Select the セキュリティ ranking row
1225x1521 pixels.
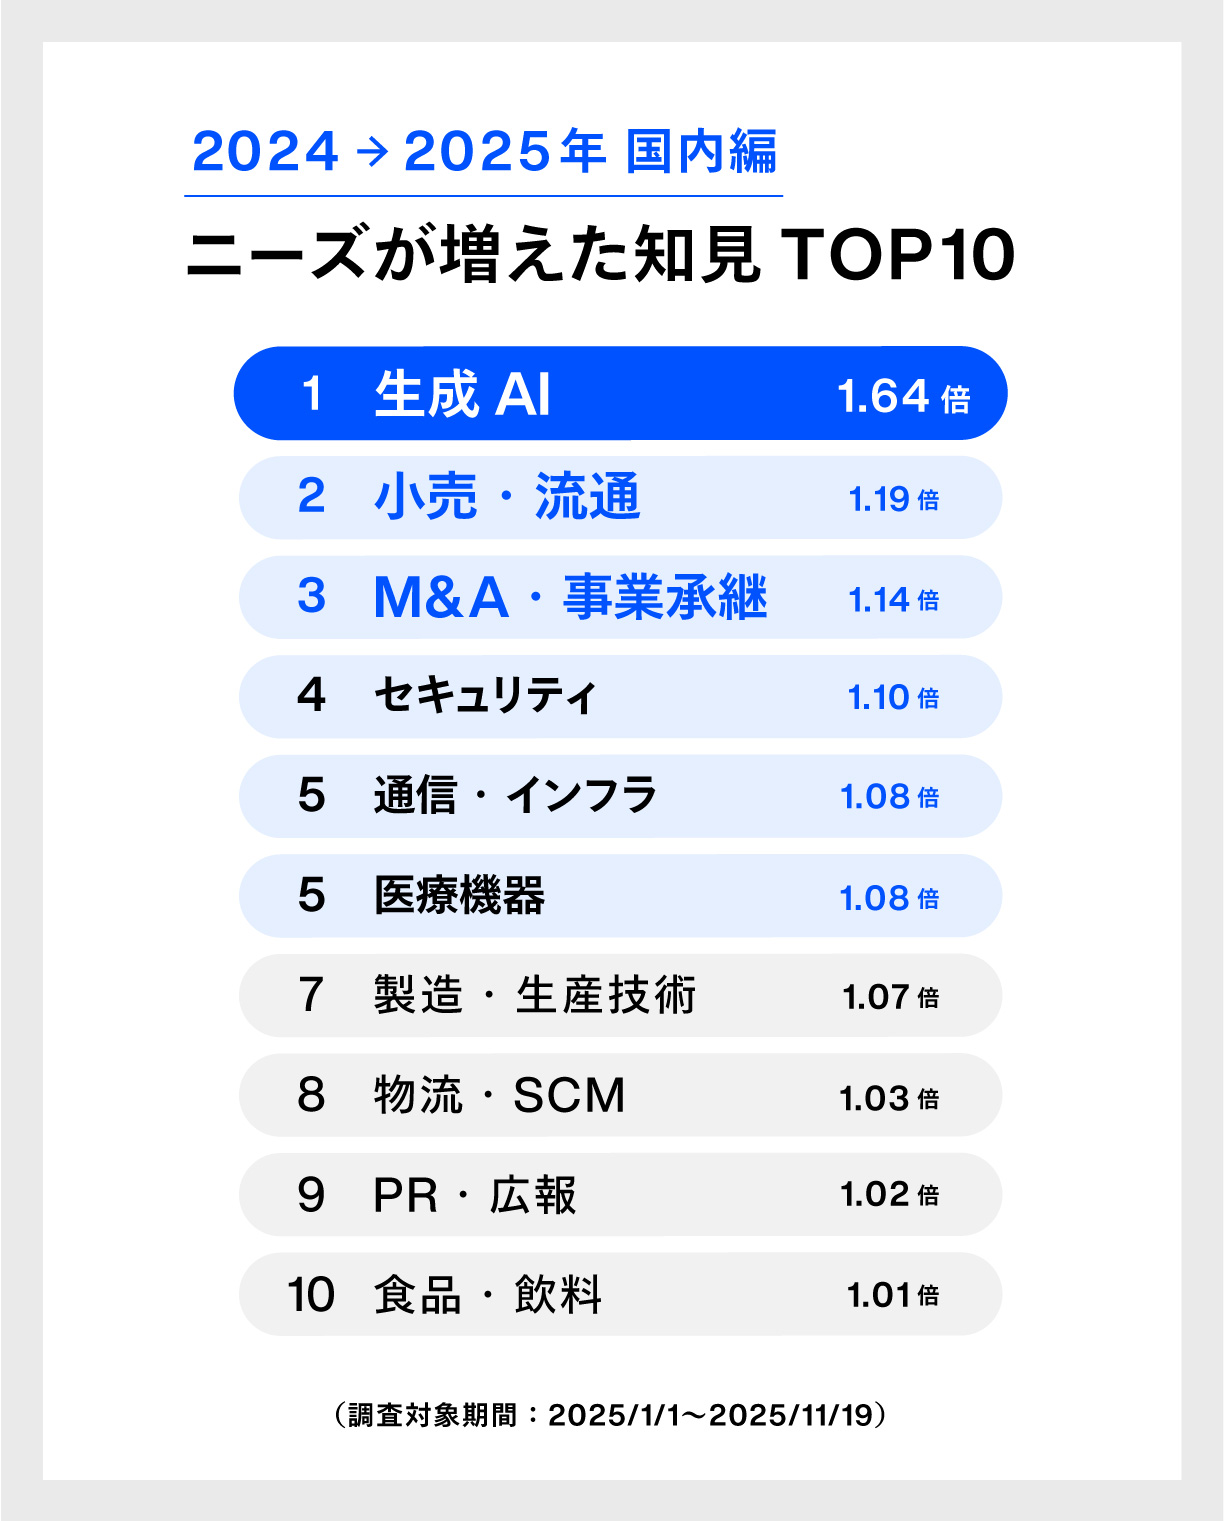pyautogui.click(x=620, y=697)
